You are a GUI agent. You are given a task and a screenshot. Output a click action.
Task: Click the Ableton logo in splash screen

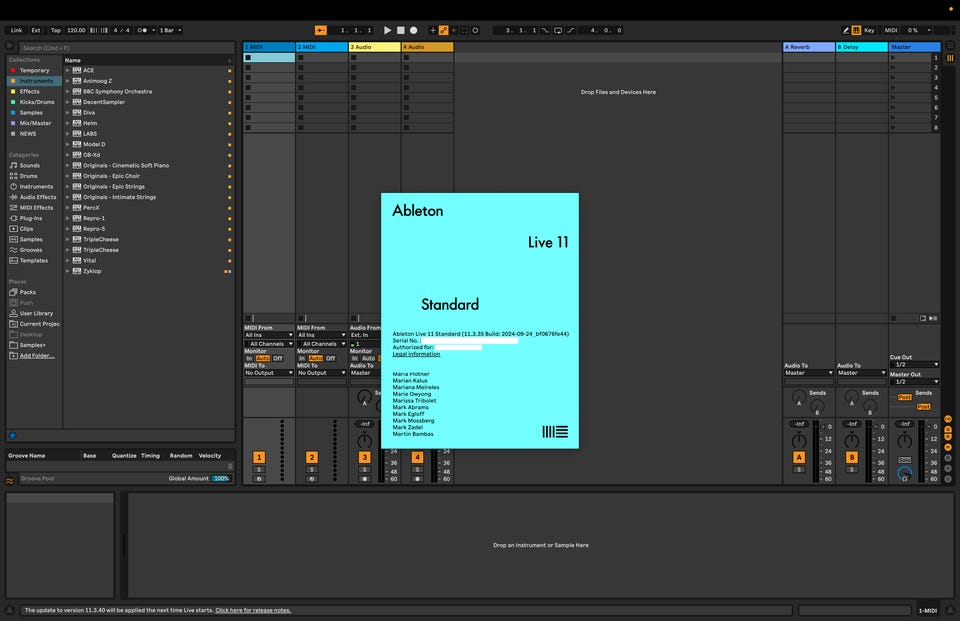(555, 432)
